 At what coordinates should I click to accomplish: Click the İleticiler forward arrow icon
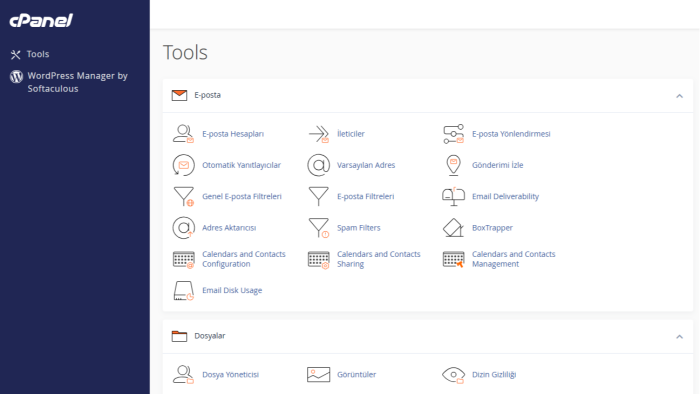(x=319, y=134)
